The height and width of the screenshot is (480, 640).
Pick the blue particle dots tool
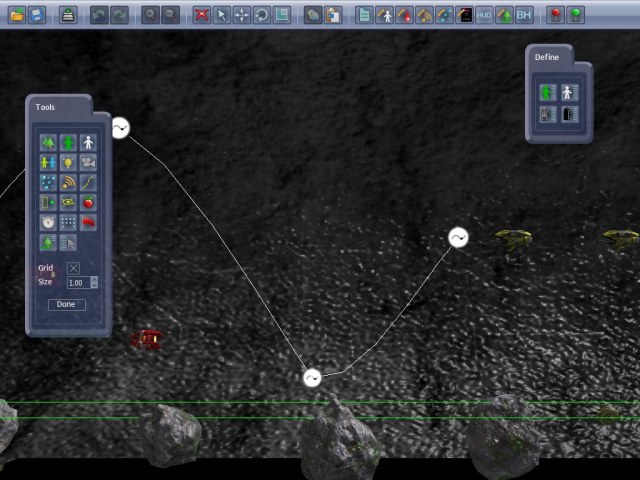48,182
